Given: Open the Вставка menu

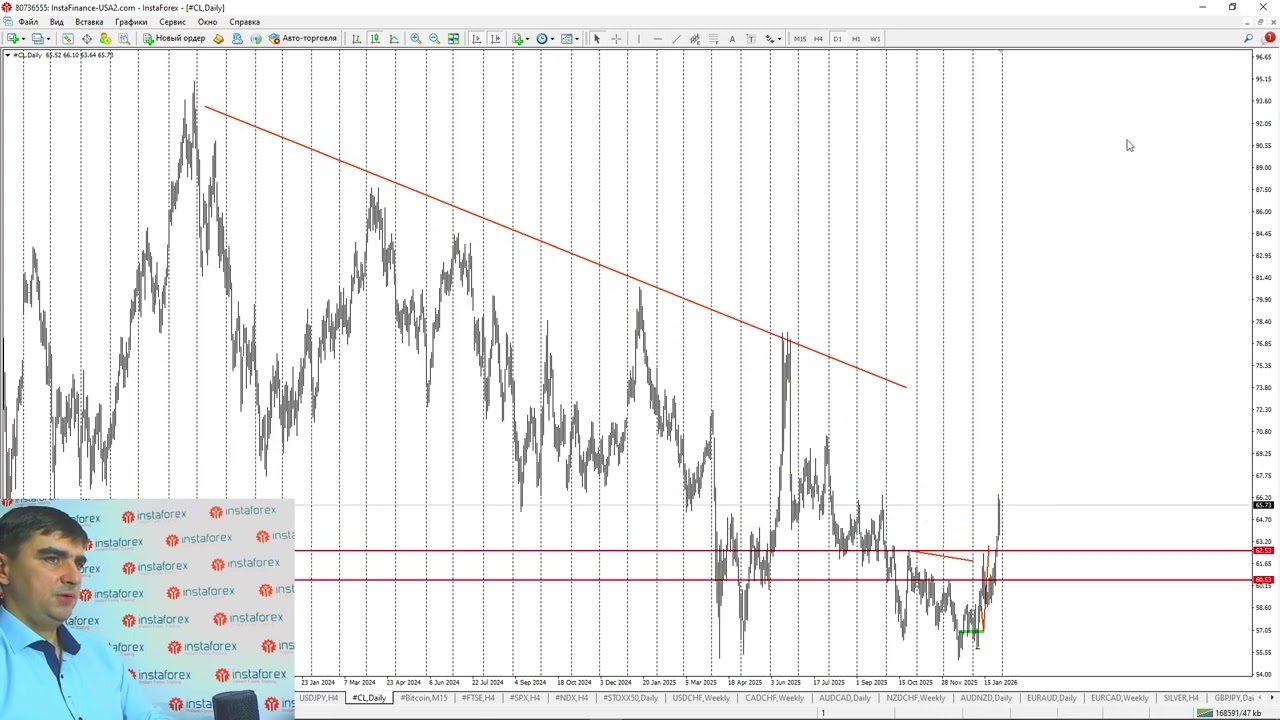Looking at the screenshot, I should click(x=89, y=22).
